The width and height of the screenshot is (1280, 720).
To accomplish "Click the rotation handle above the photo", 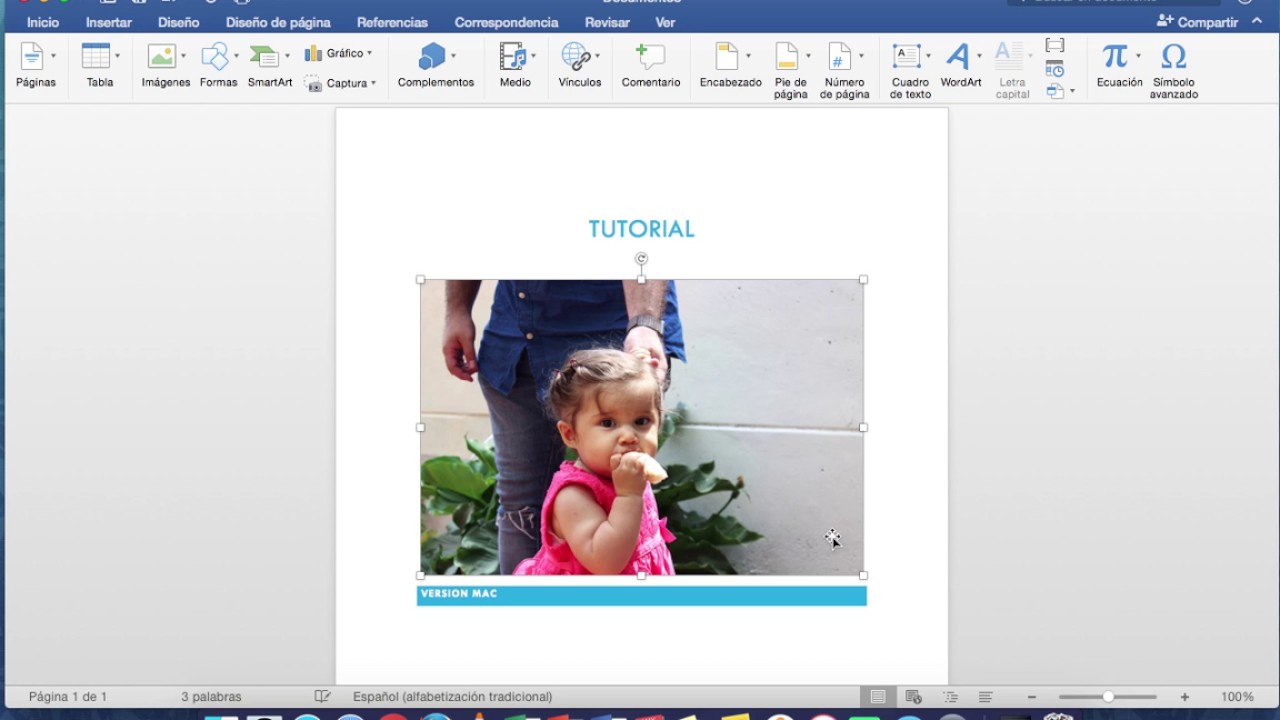I will click(x=642, y=259).
